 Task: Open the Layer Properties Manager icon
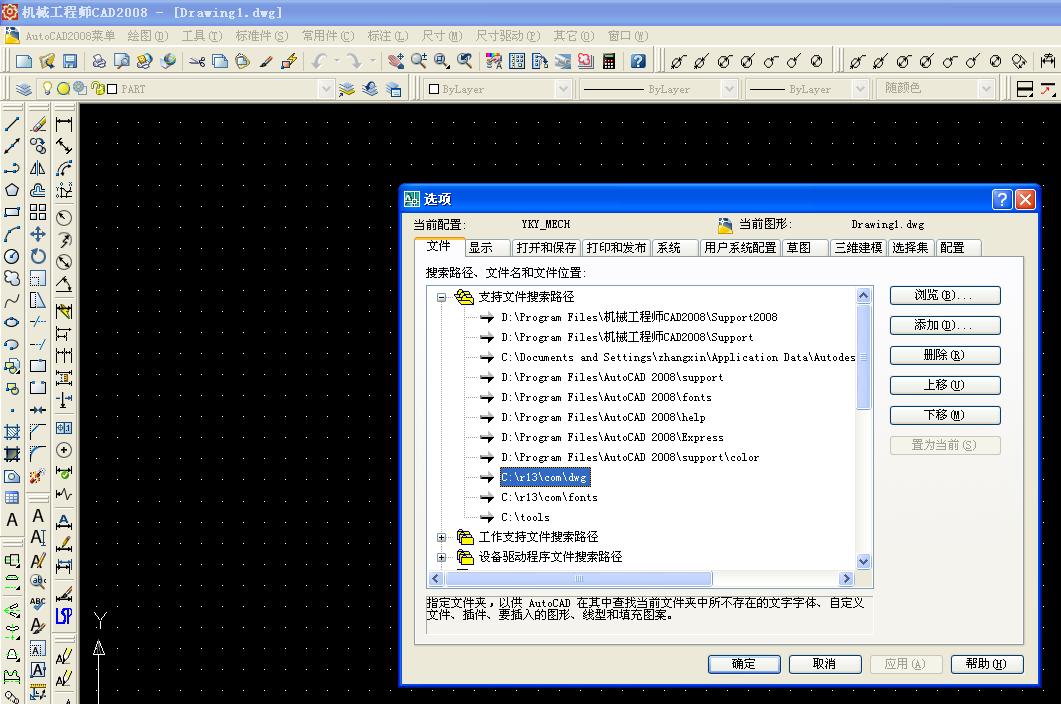tap(23, 89)
